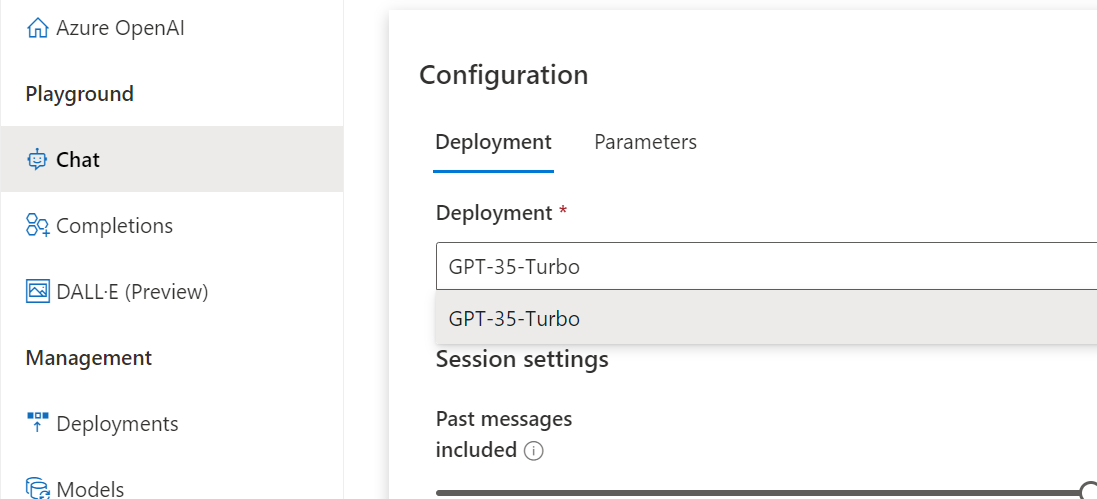
Task: Click the Past messages slider handle
Action: pos(1089,490)
